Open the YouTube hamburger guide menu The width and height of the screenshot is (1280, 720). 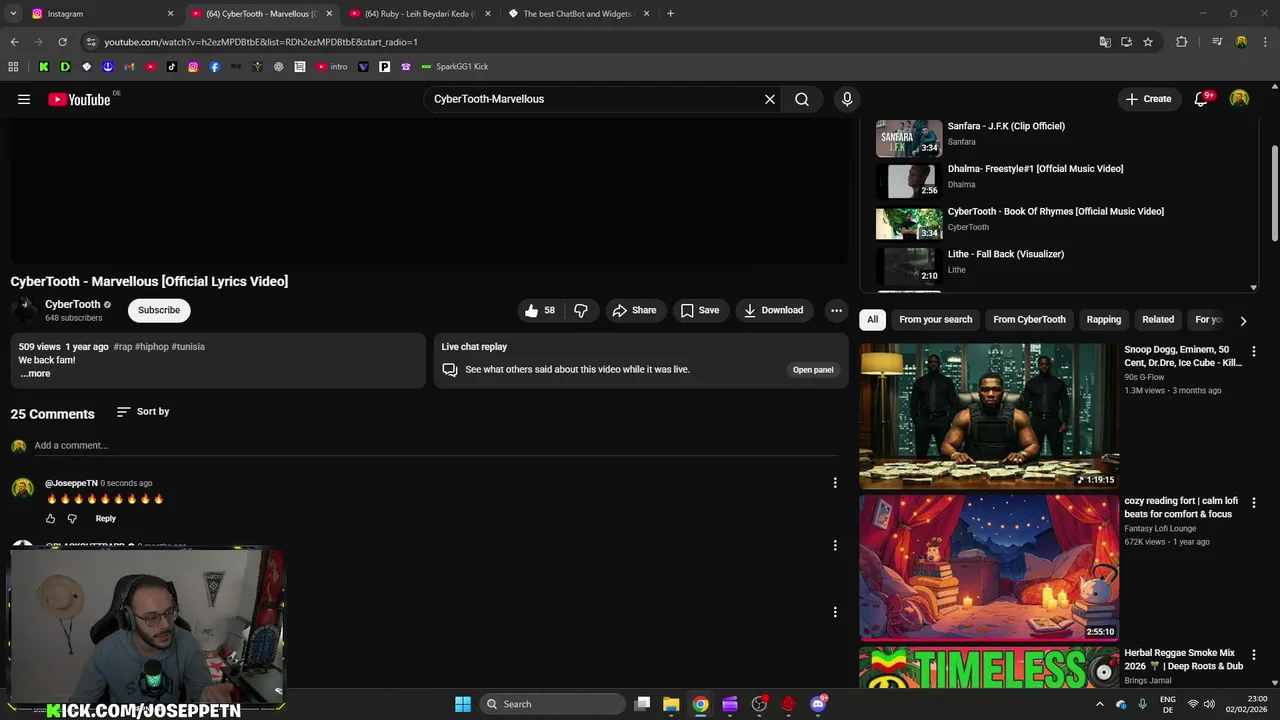pyautogui.click(x=24, y=99)
